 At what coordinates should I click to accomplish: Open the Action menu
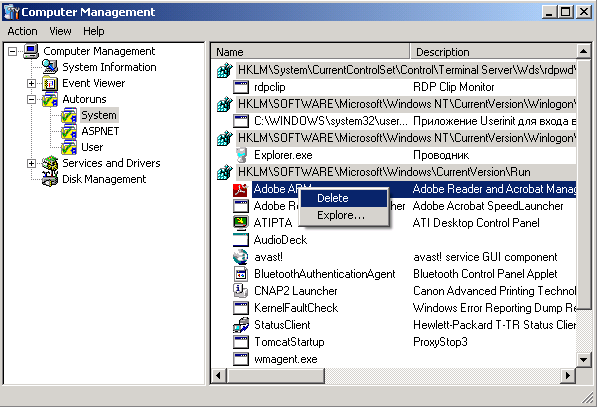click(22, 31)
